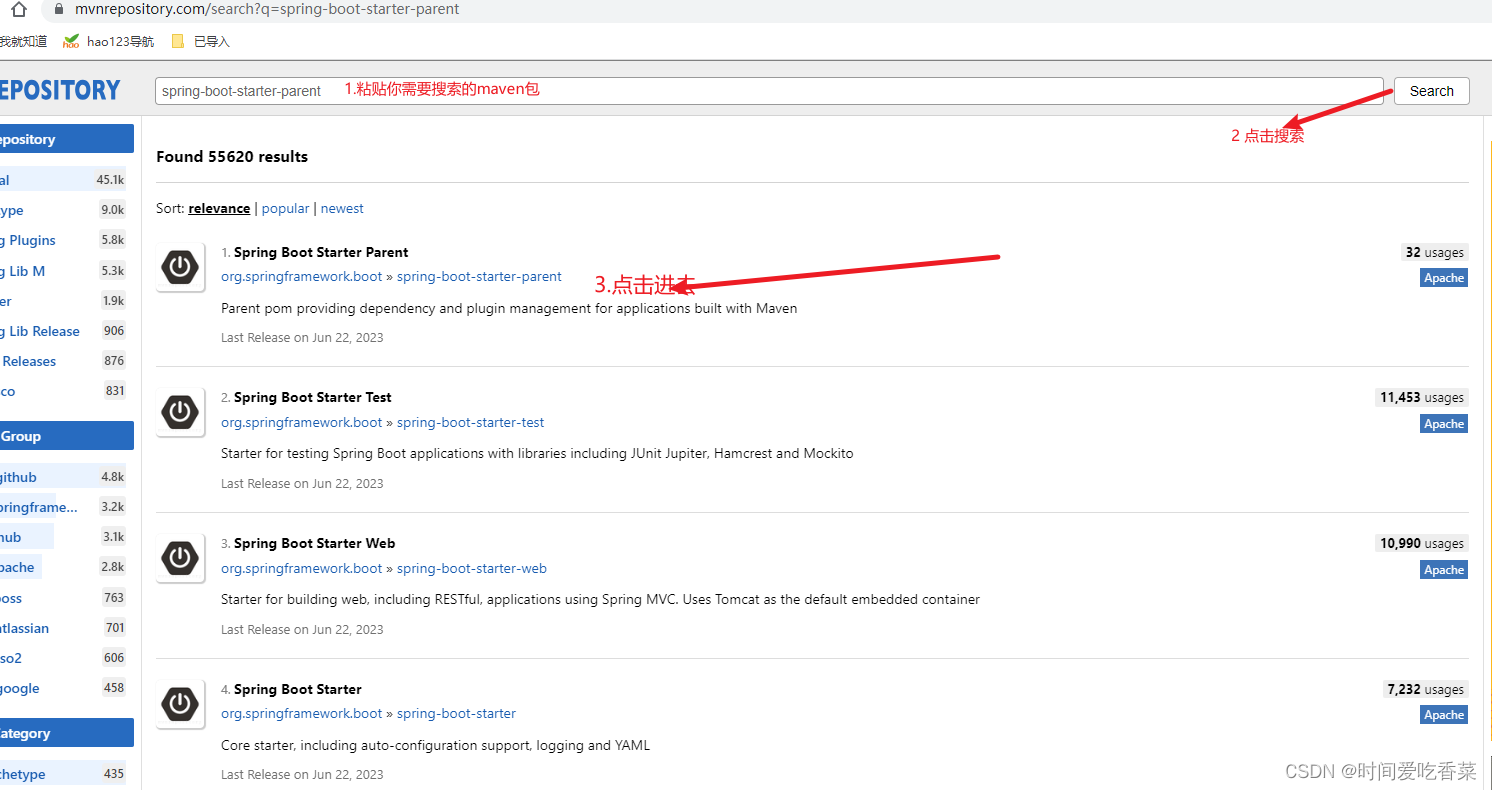Click the padlock icon in address bar
The image size is (1492, 790).
coord(58,9)
